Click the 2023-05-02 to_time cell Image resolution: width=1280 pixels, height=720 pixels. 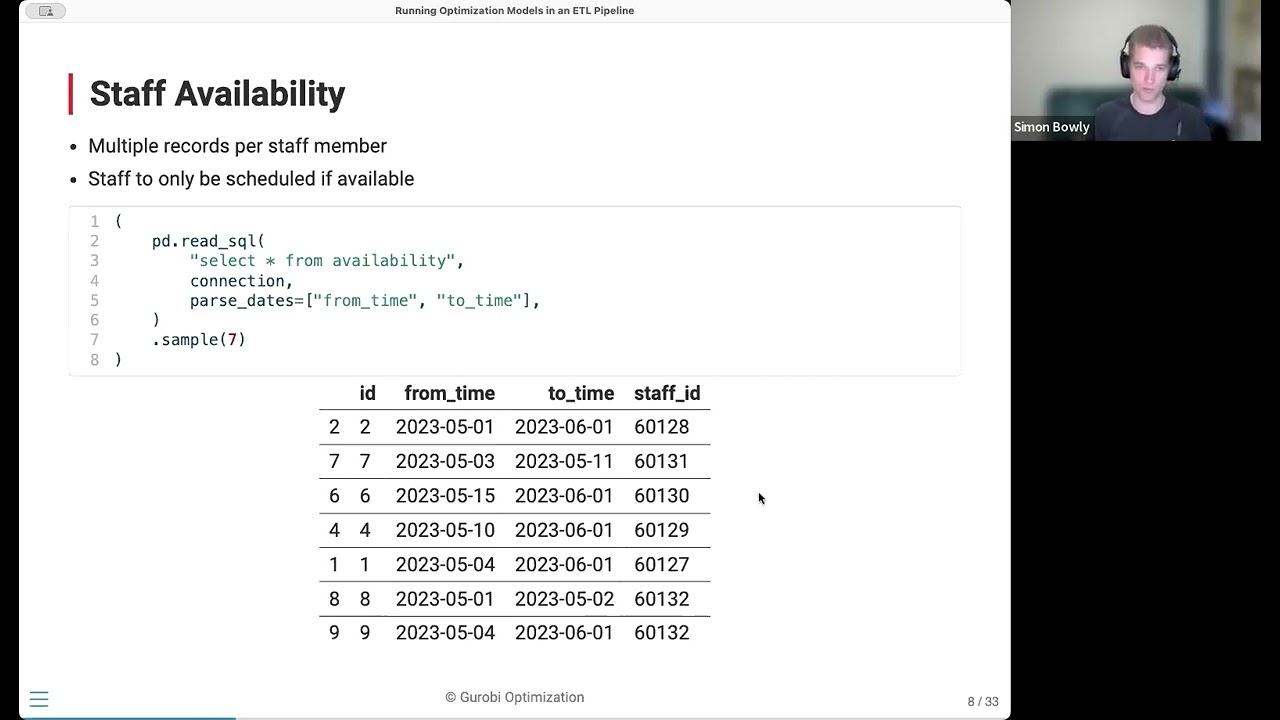click(x=564, y=599)
